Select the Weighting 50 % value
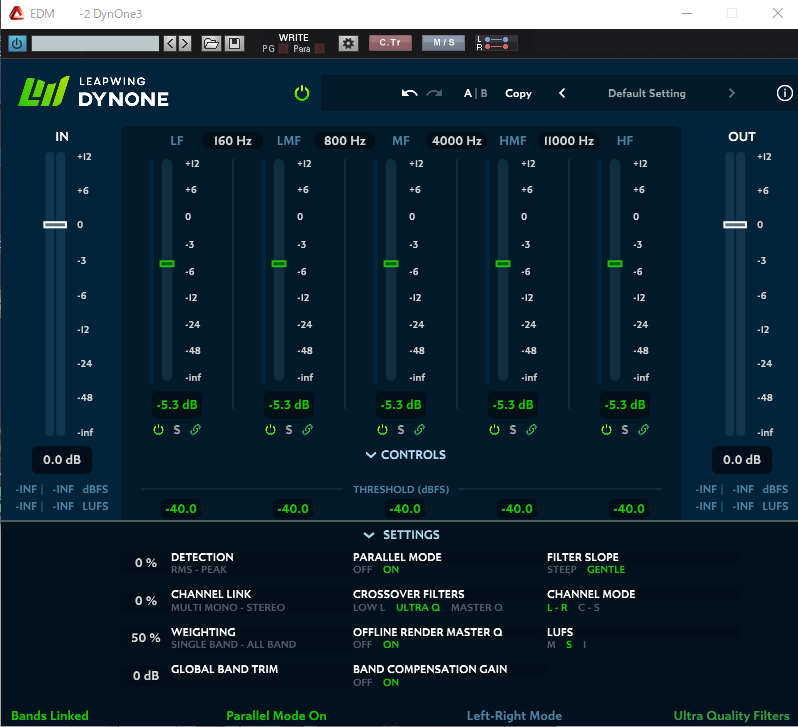Screen dimensions: 798x727 click(146, 637)
